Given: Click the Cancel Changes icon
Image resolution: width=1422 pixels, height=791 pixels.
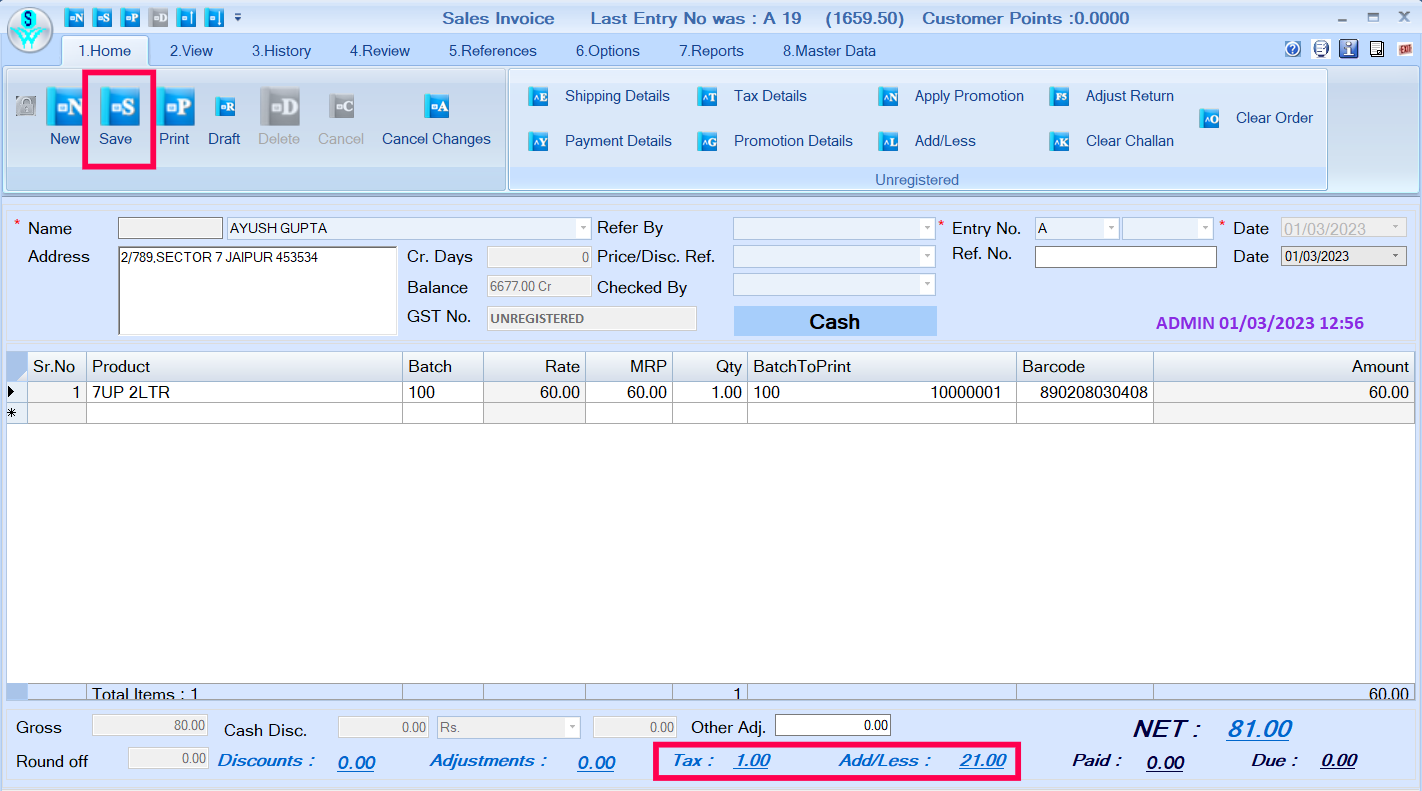Looking at the screenshot, I should coord(437,107).
